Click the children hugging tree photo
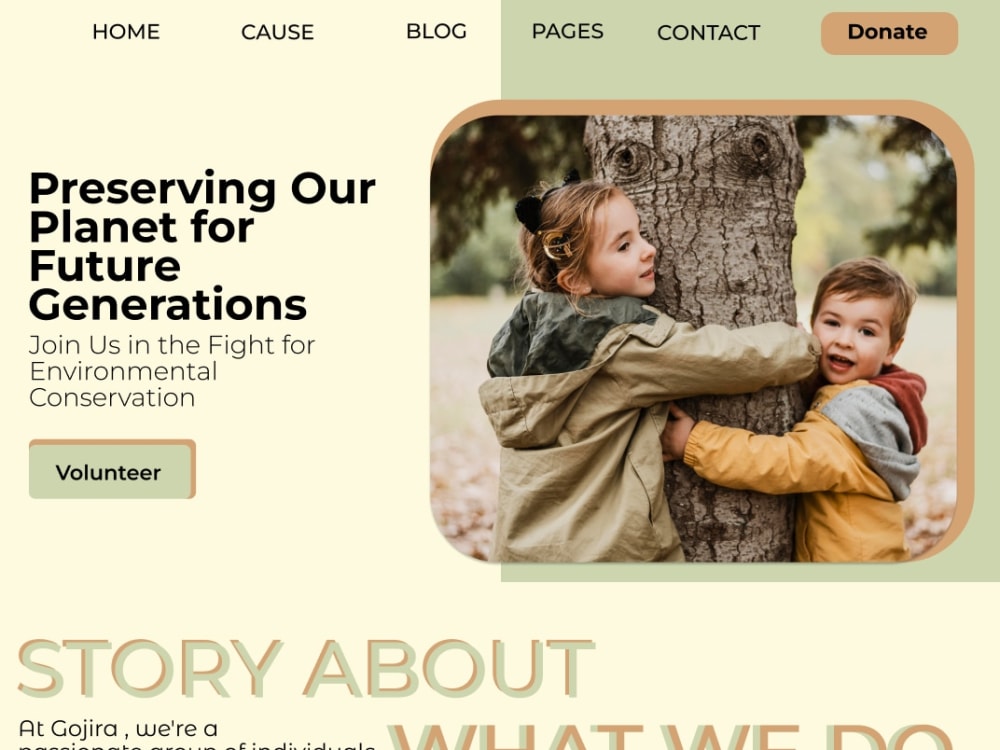Viewport: 1000px width, 750px height. coord(693,338)
